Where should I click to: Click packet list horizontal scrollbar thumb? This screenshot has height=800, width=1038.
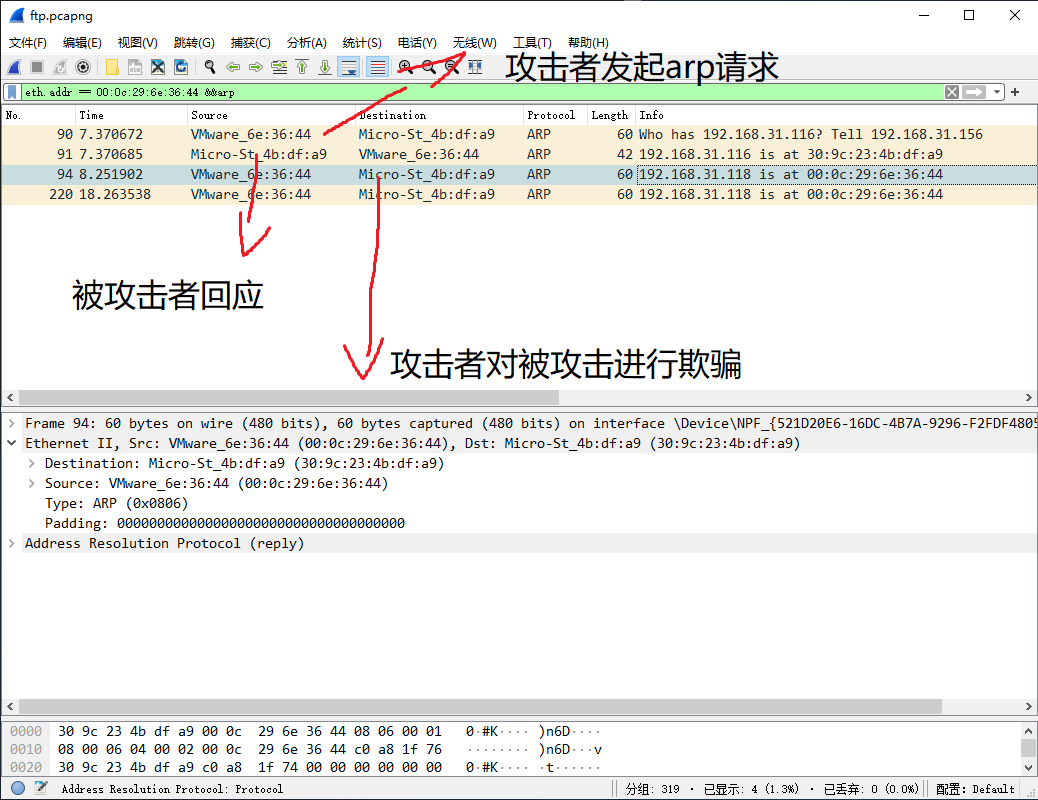coord(289,397)
